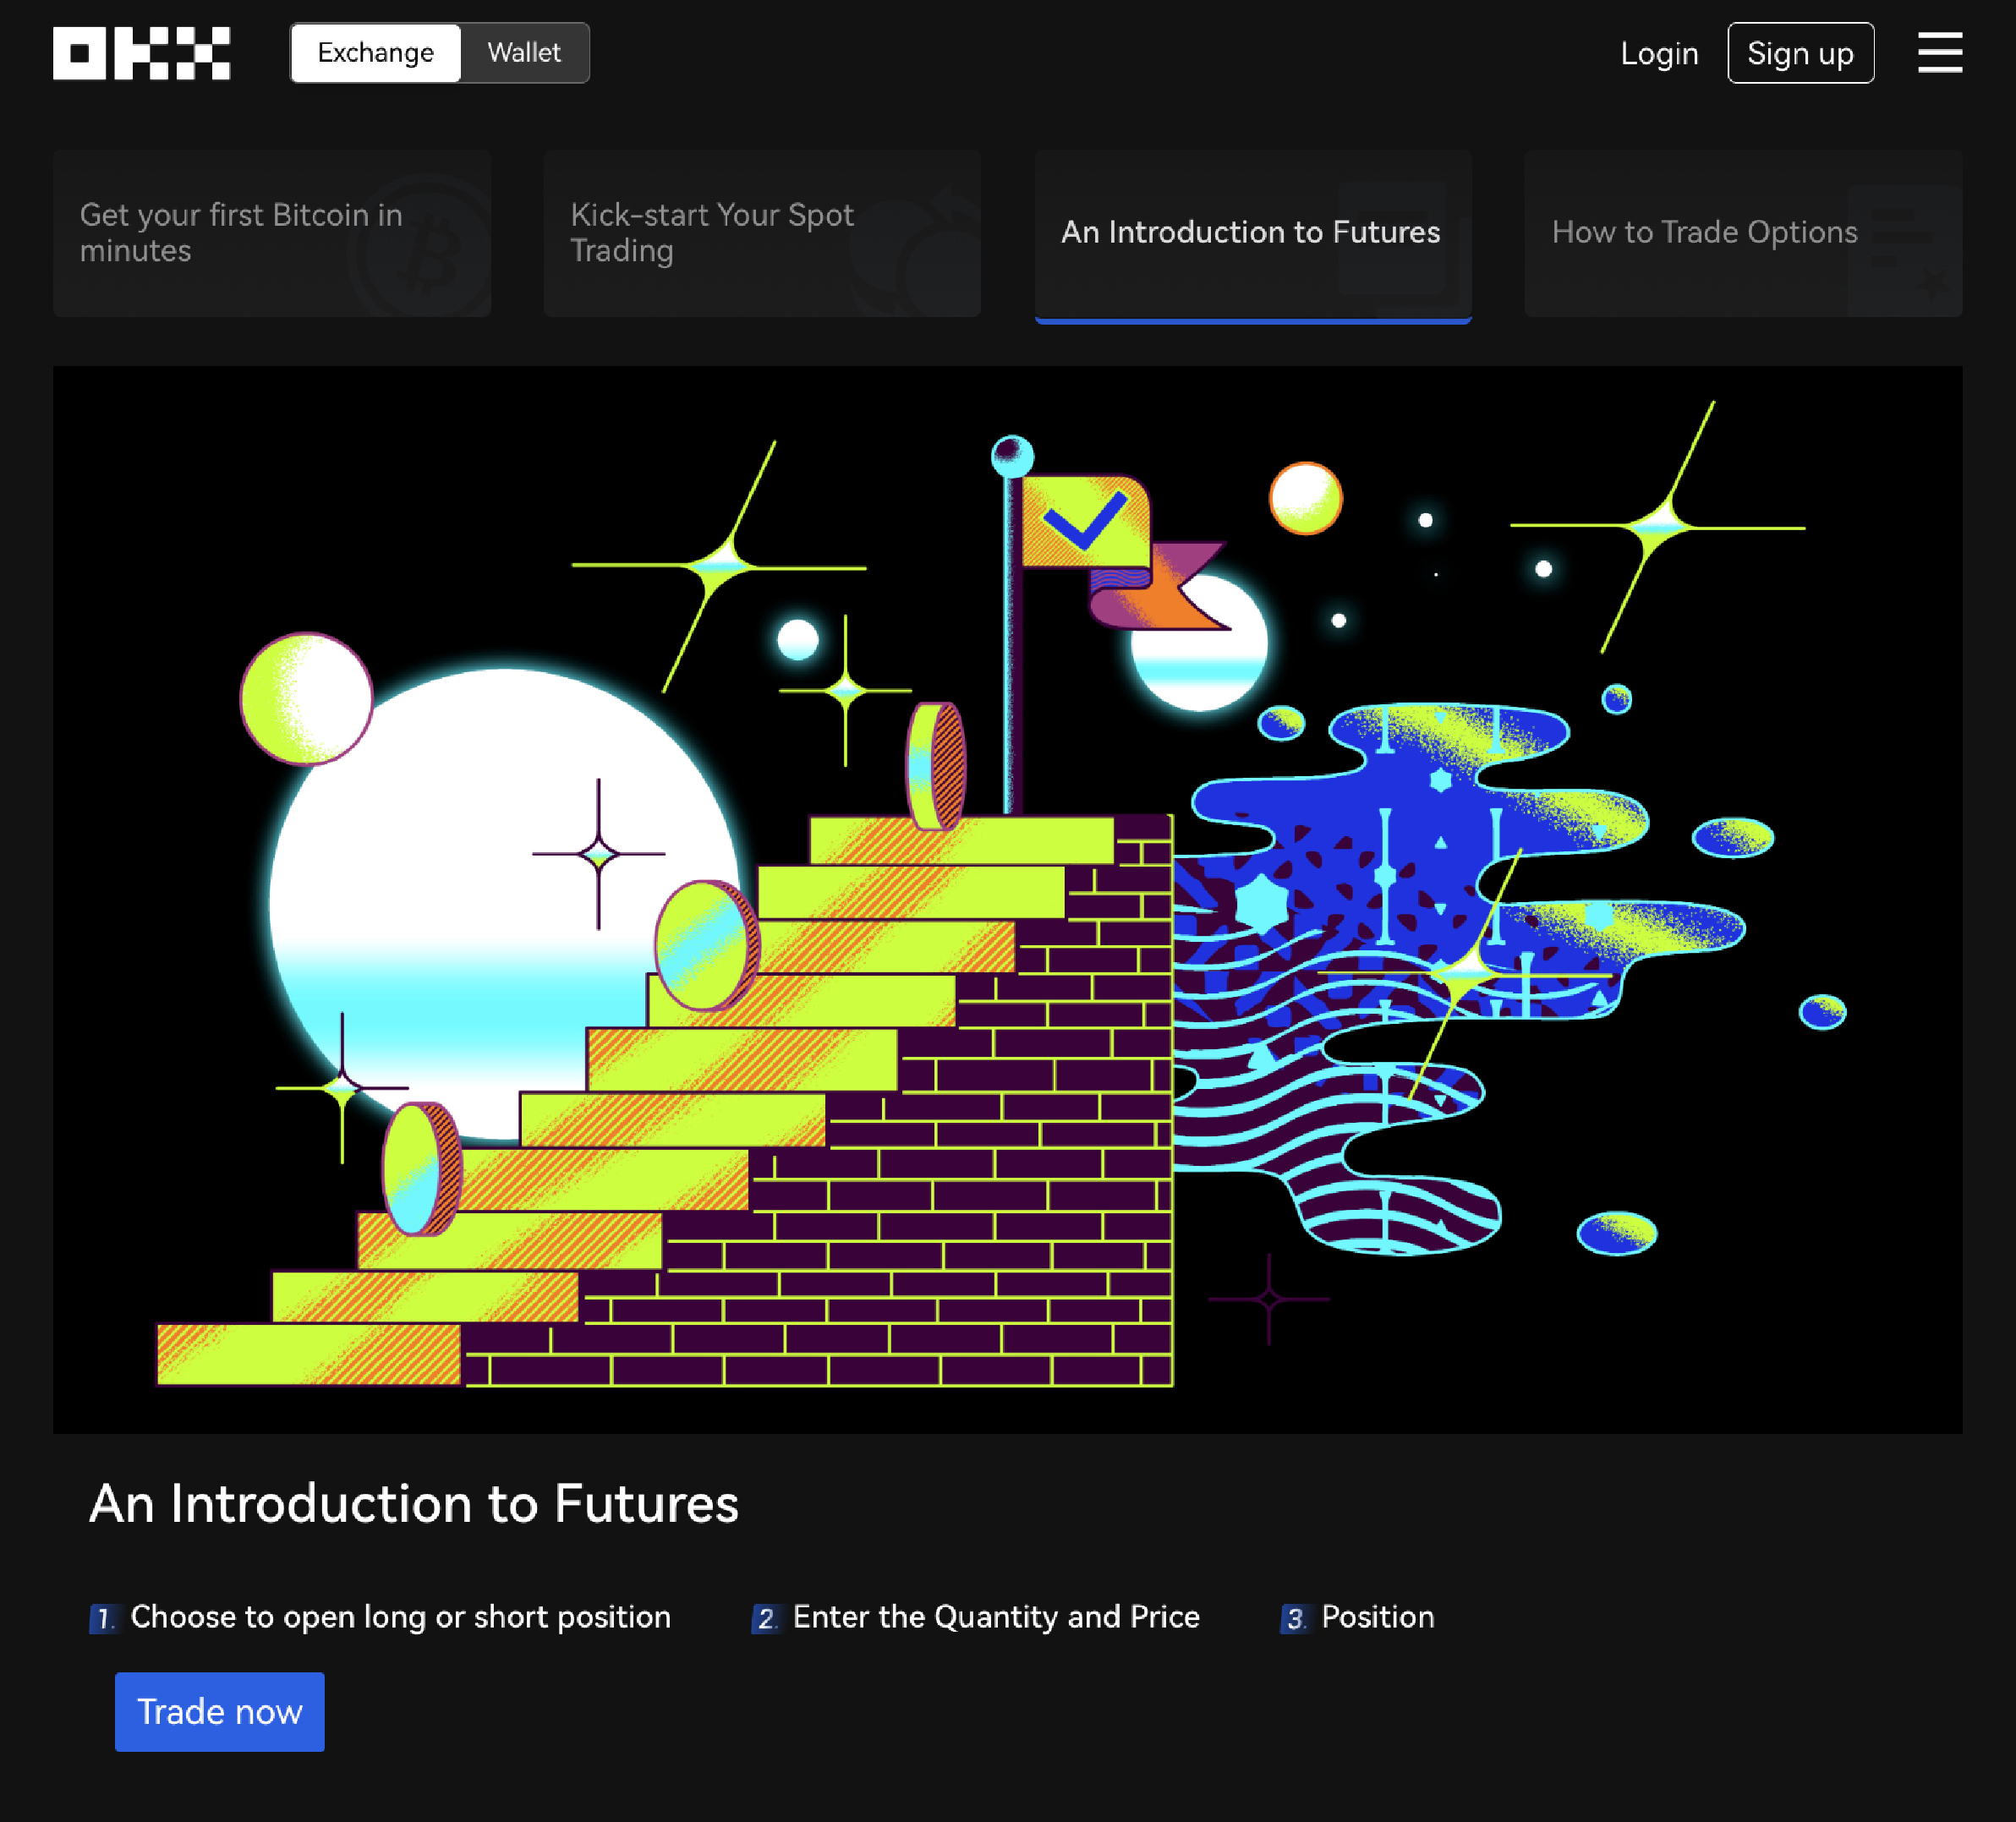Click the step 2 number badge

point(766,1618)
